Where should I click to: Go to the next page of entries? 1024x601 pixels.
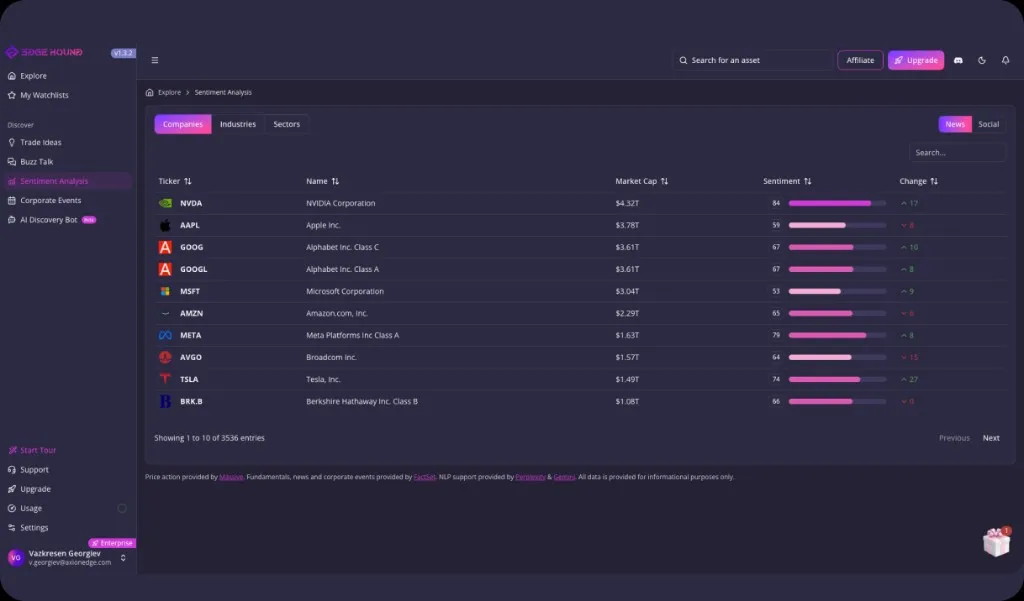(x=990, y=437)
